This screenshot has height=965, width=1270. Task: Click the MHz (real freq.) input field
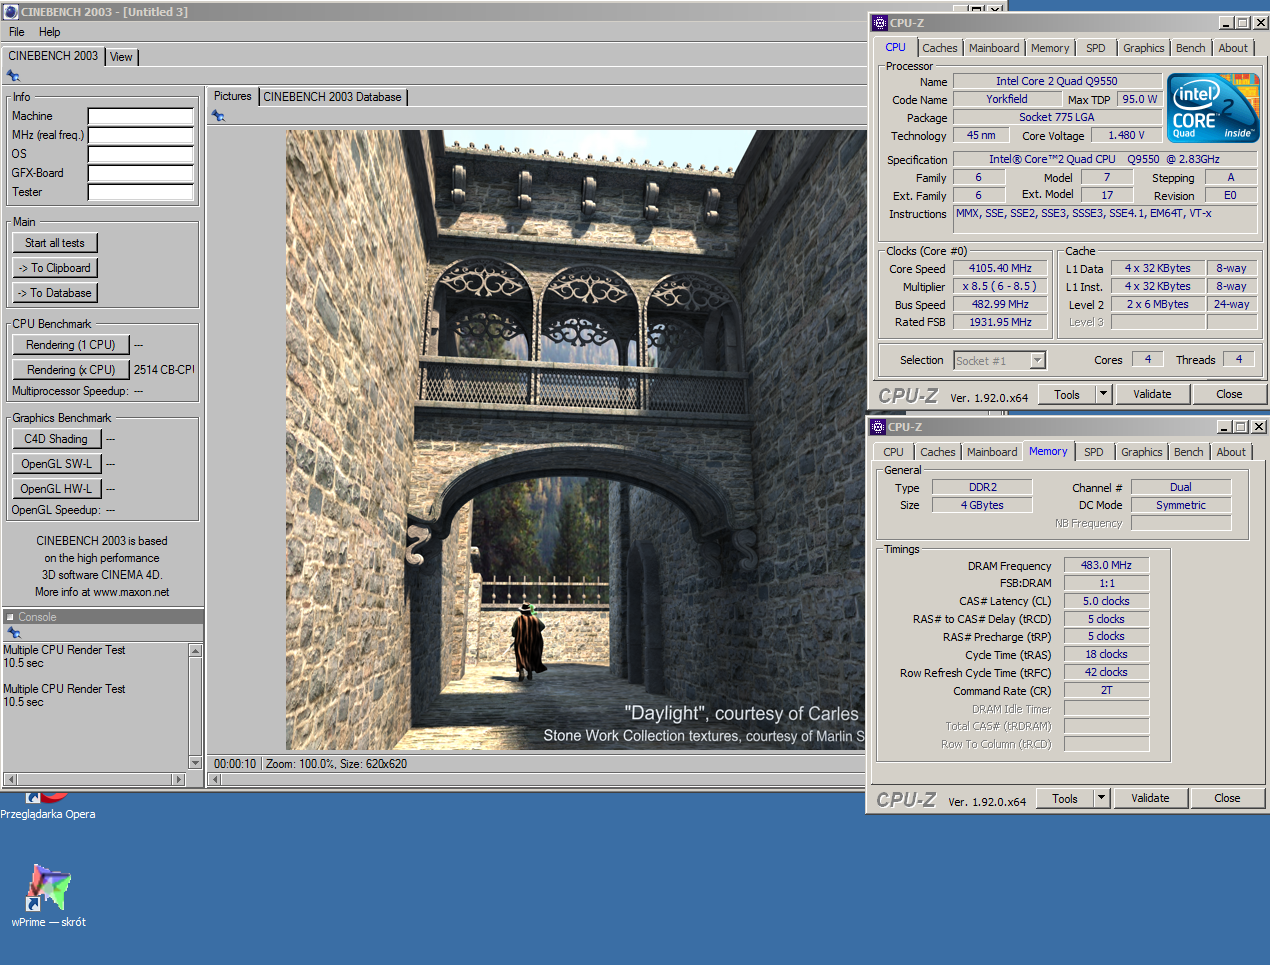141,135
